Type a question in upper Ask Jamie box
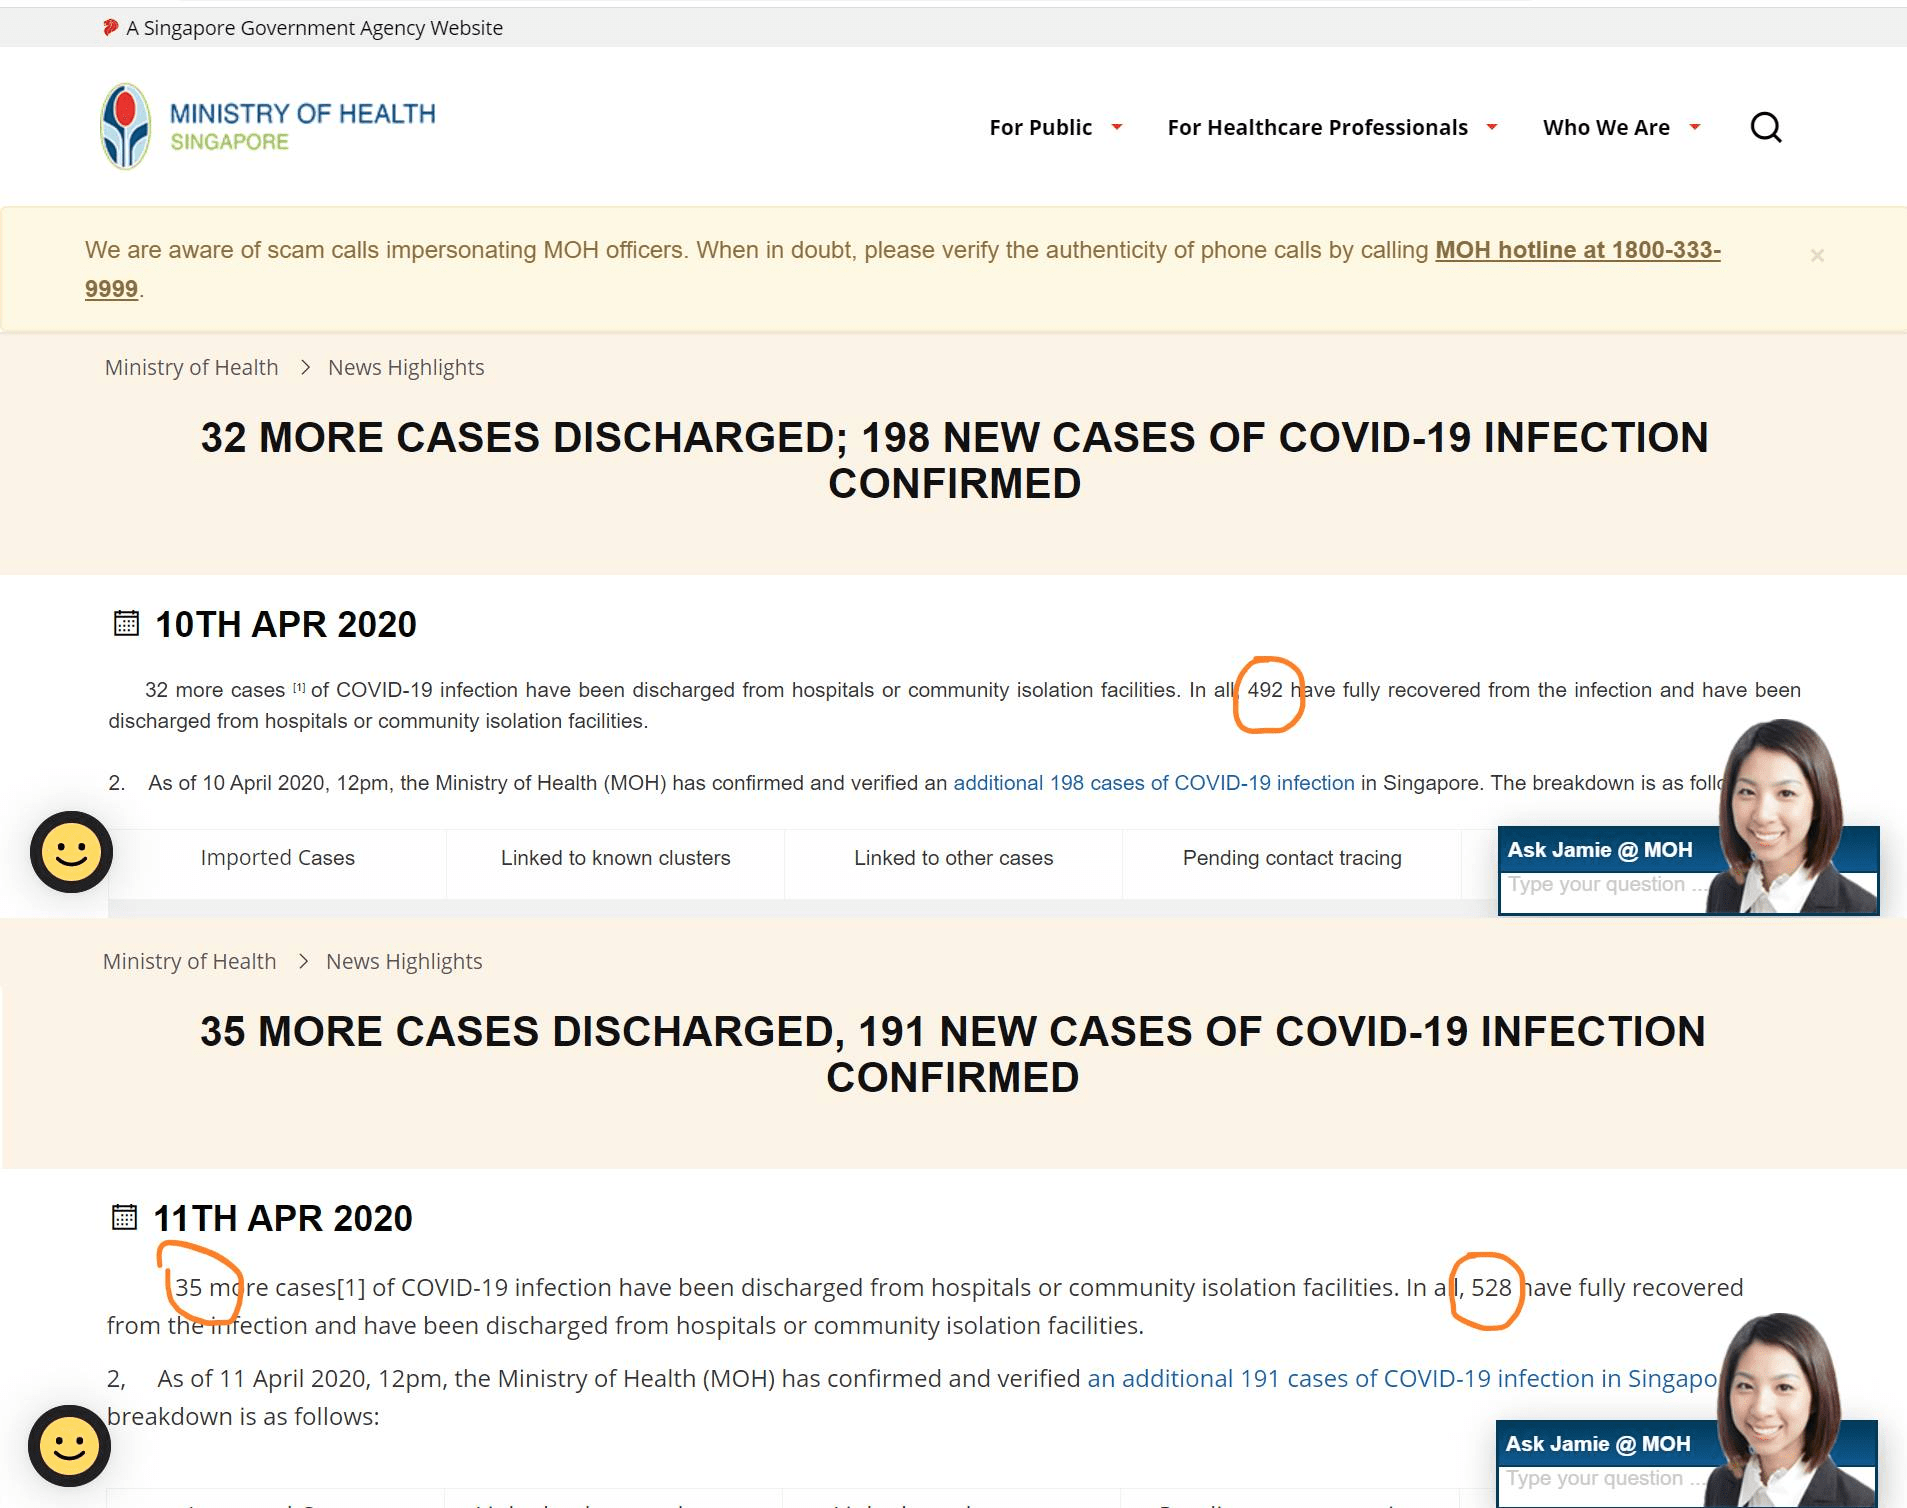Viewport: 1907px width, 1508px height. [1604, 885]
